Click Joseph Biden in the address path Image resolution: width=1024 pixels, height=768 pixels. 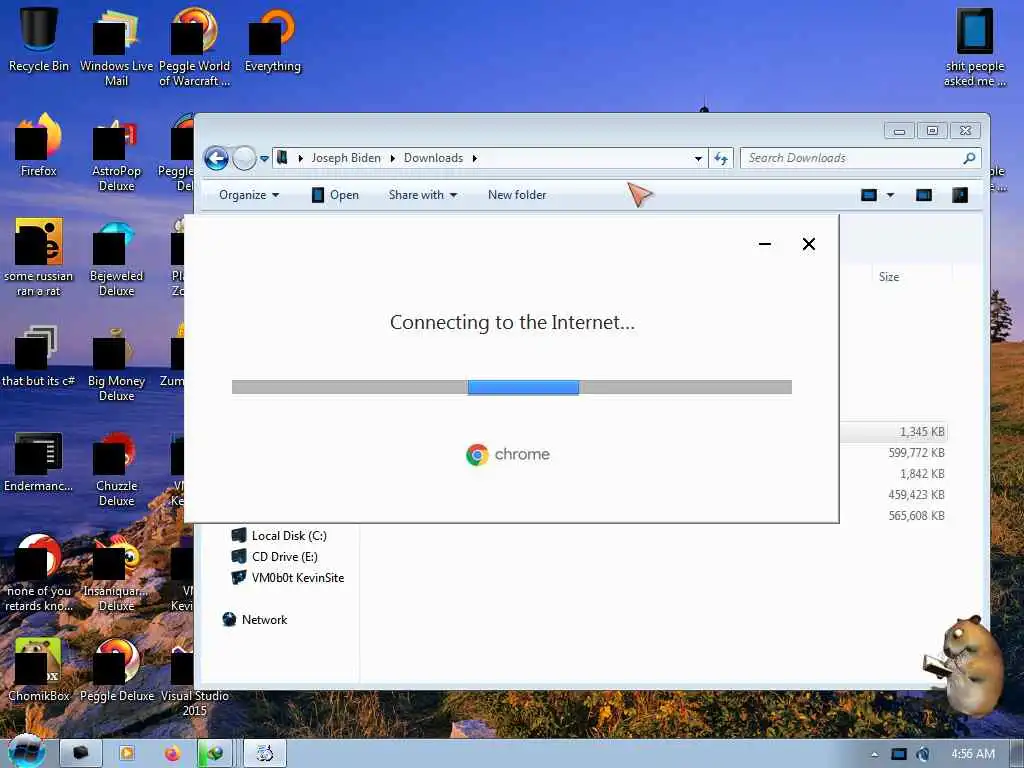(346, 158)
